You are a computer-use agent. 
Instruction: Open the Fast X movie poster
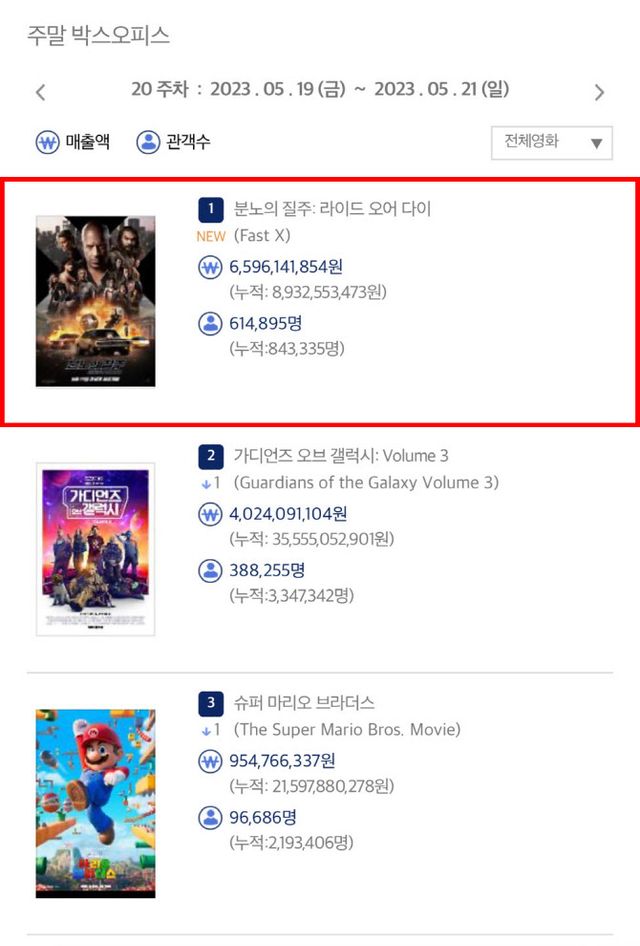95,301
